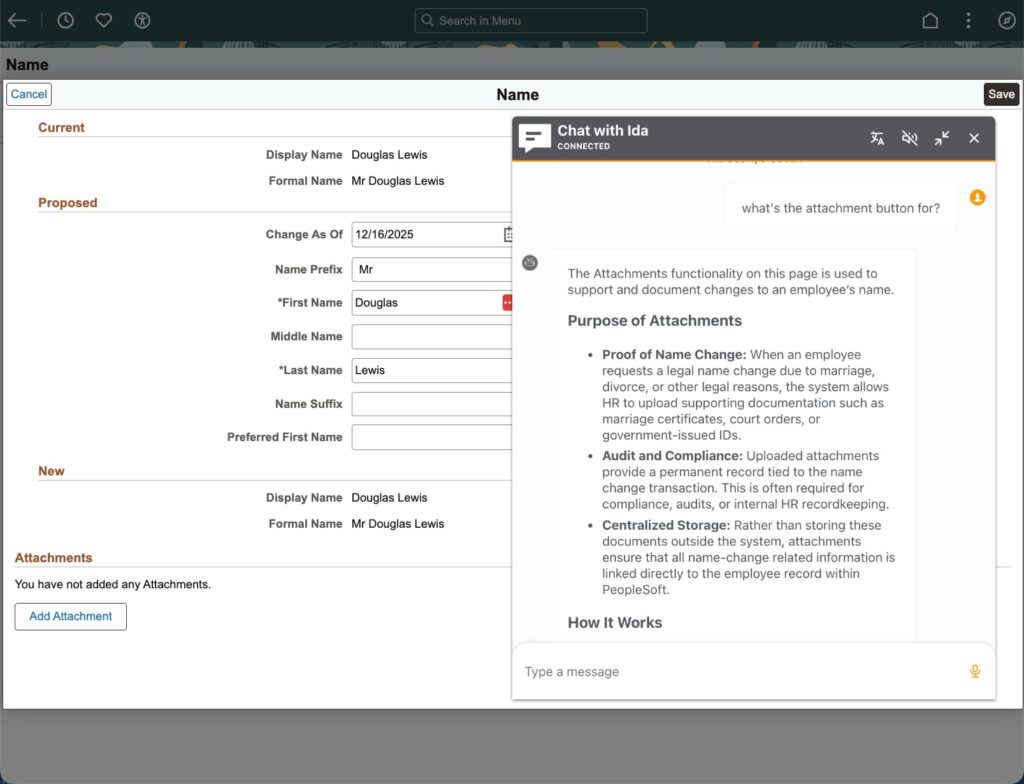
Task: Open the three-dot Actions menu
Action: click(968, 20)
